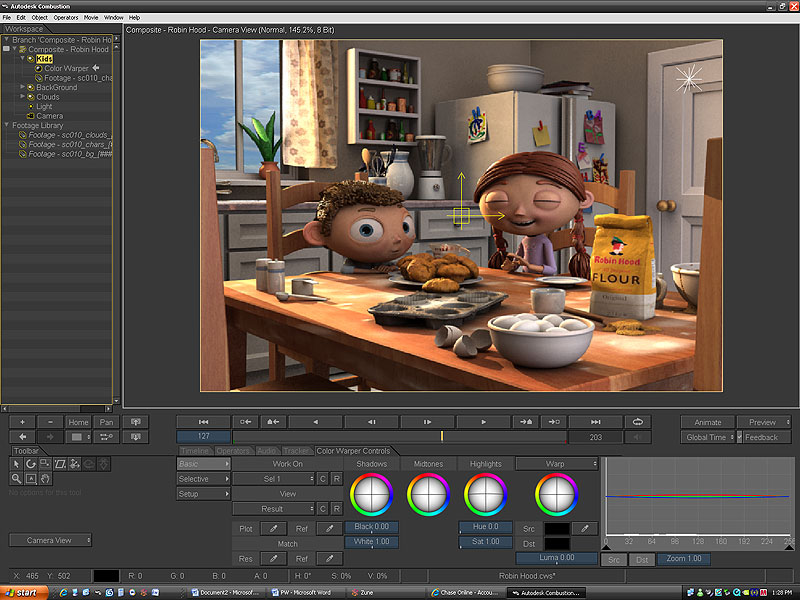Jump to the first frame
Viewport: 800px width, 600px height.
pos(203,422)
